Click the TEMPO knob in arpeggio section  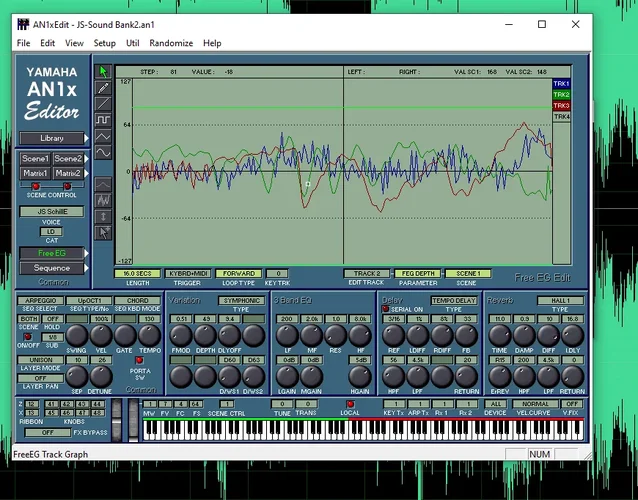click(151, 335)
